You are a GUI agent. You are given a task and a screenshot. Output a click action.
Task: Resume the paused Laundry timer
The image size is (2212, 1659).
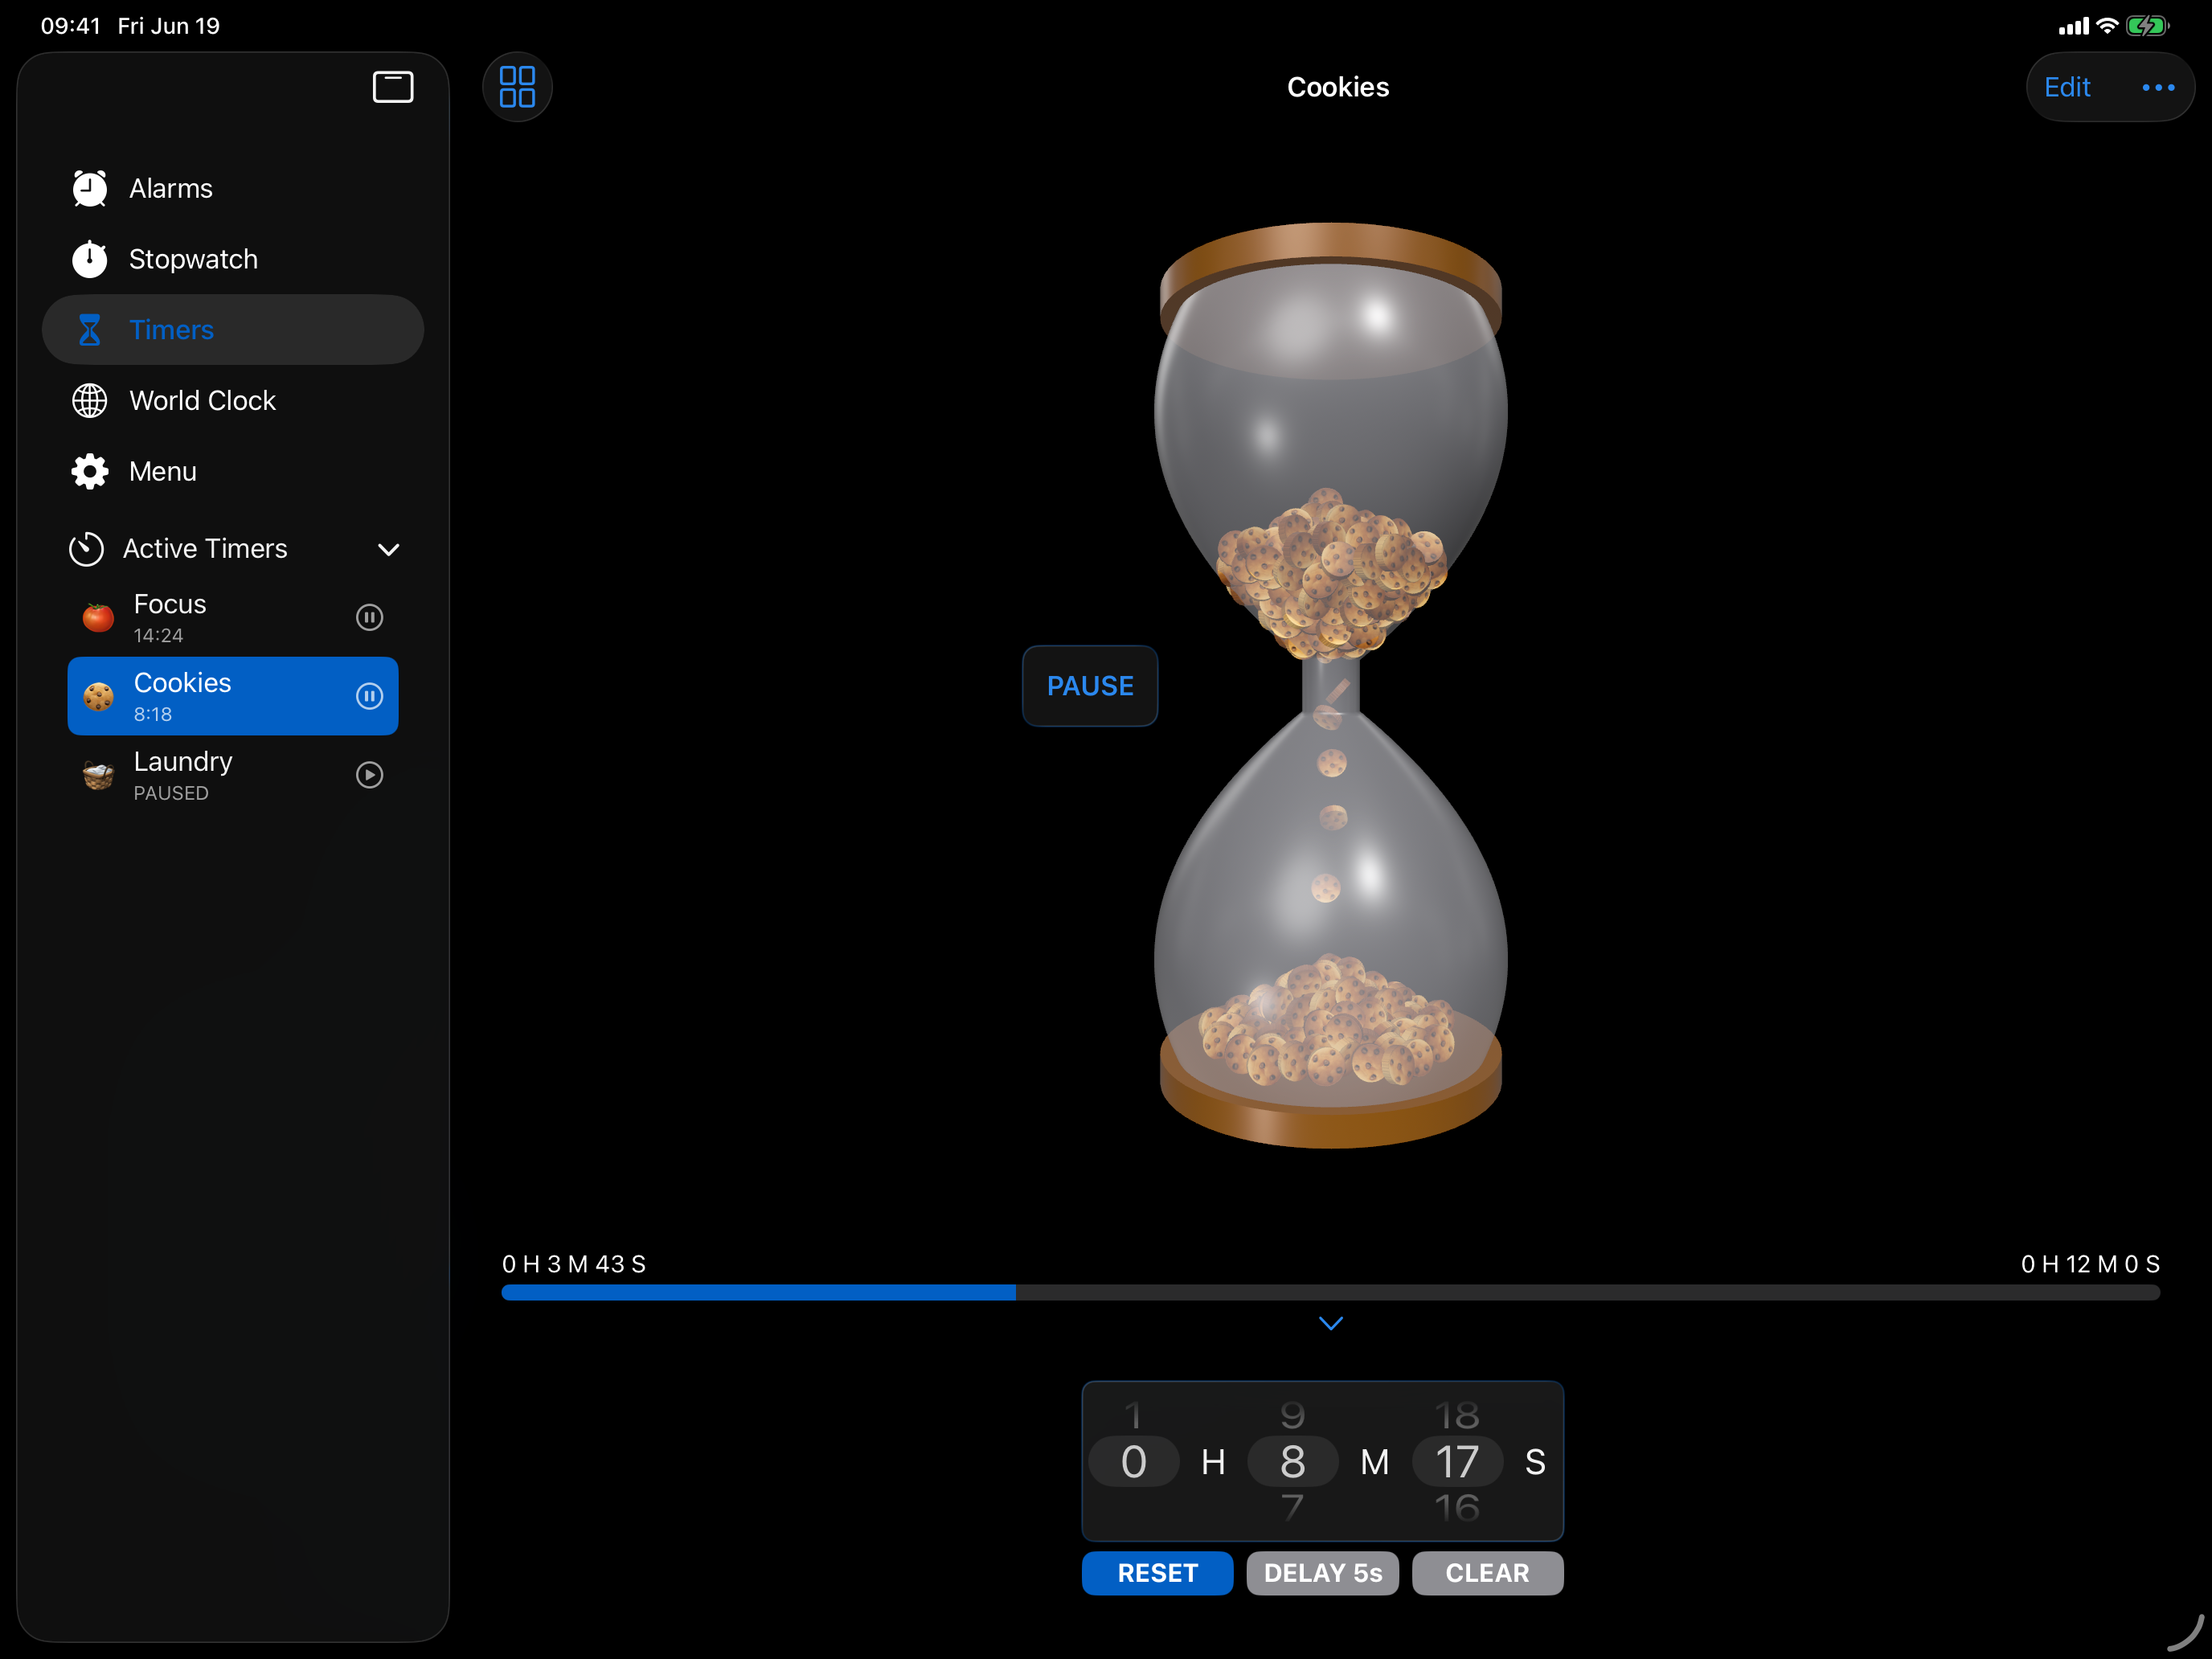coord(370,775)
